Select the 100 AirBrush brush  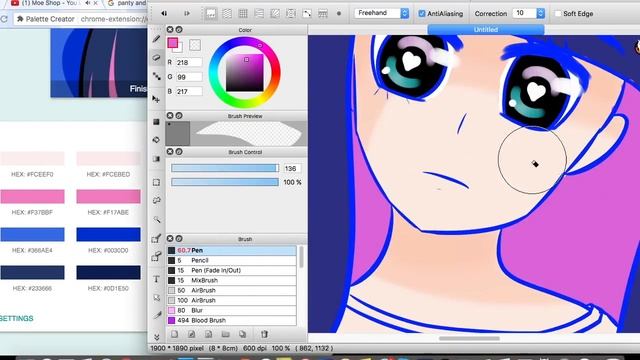(x=231, y=300)
